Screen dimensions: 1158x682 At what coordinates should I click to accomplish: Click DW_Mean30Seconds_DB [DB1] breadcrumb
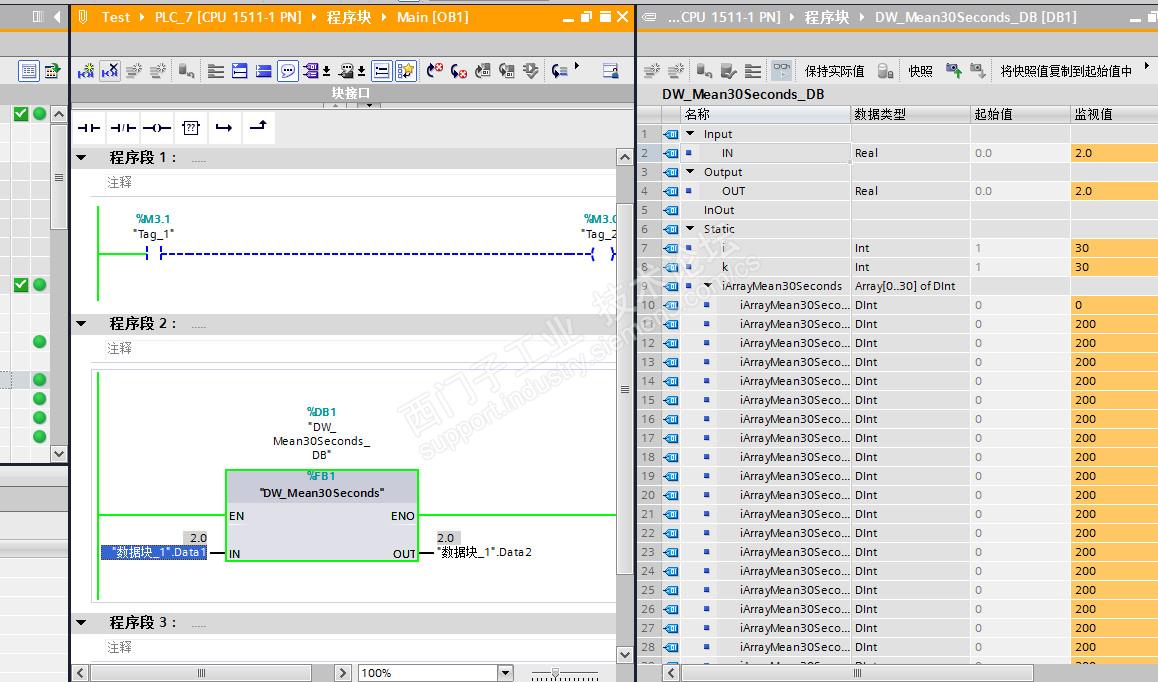pyautogui.click(x=976, y=17)
